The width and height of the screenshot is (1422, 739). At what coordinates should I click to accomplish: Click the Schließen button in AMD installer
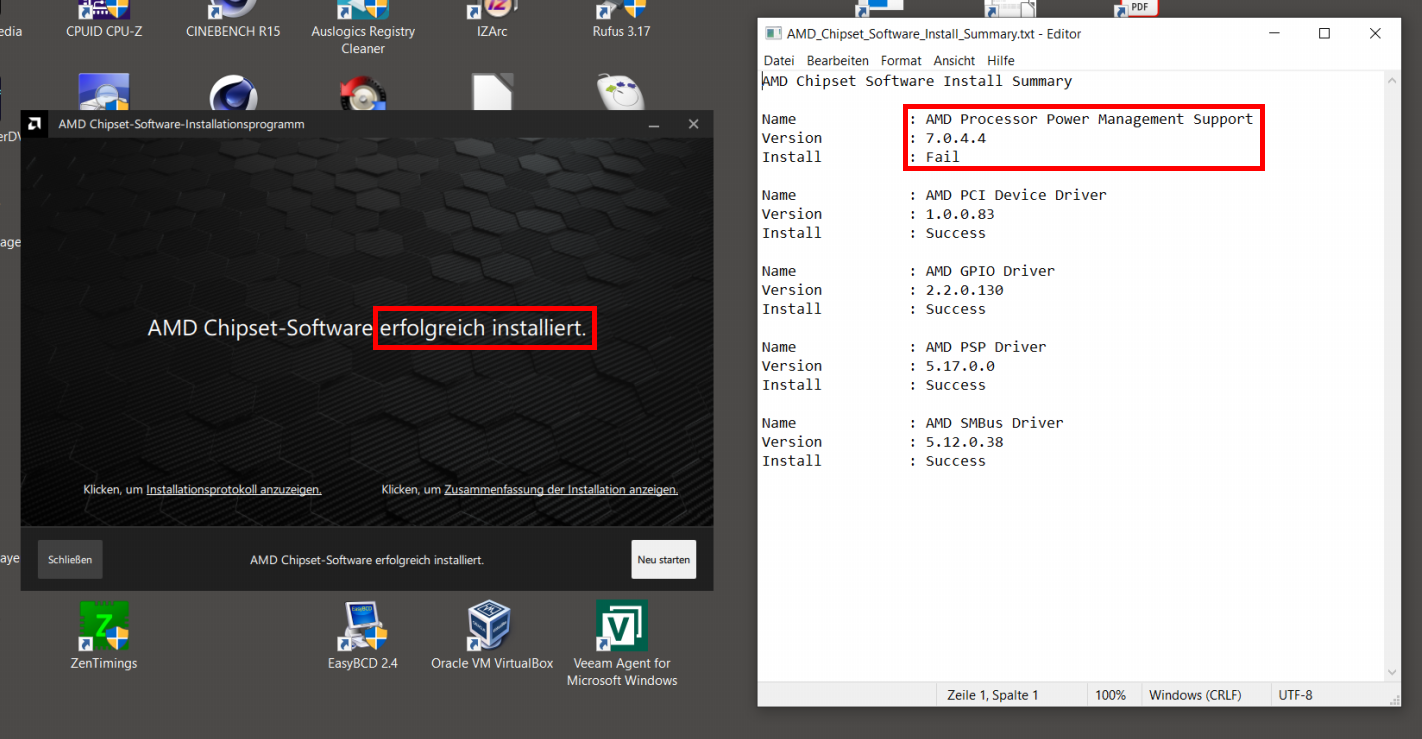point(70,560)
